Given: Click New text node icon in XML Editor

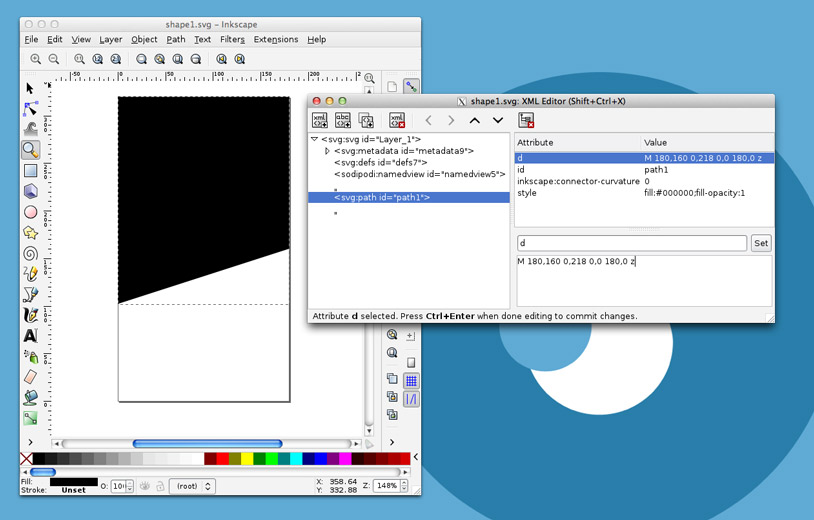Looking at the screenshot, I should coord(343,120).
